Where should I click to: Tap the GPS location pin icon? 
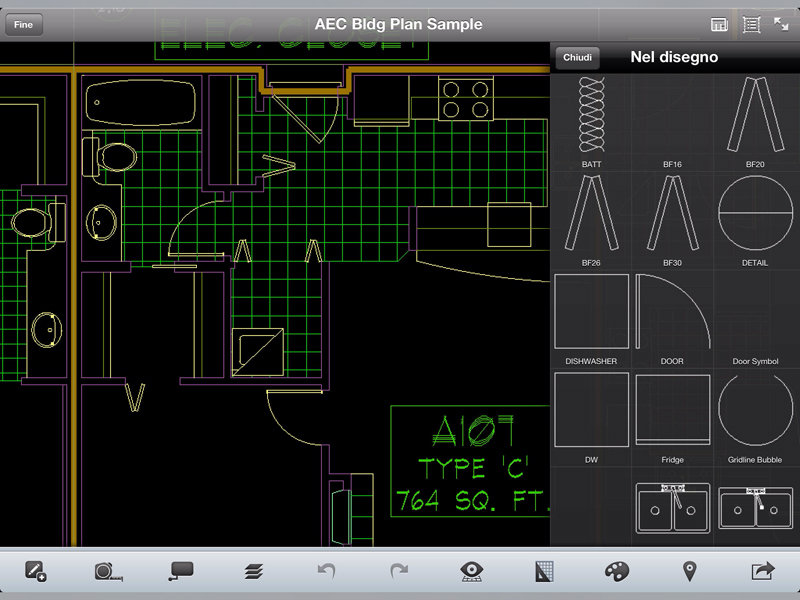point(689,571)
